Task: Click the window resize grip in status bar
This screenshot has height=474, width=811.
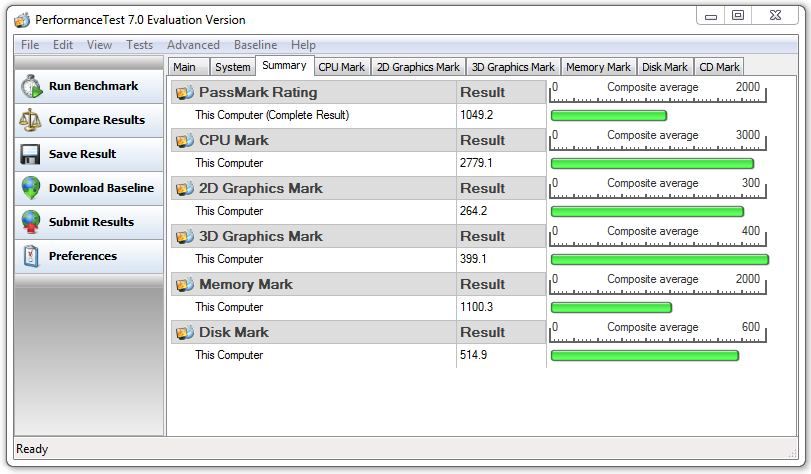Action: coord(792,453)
